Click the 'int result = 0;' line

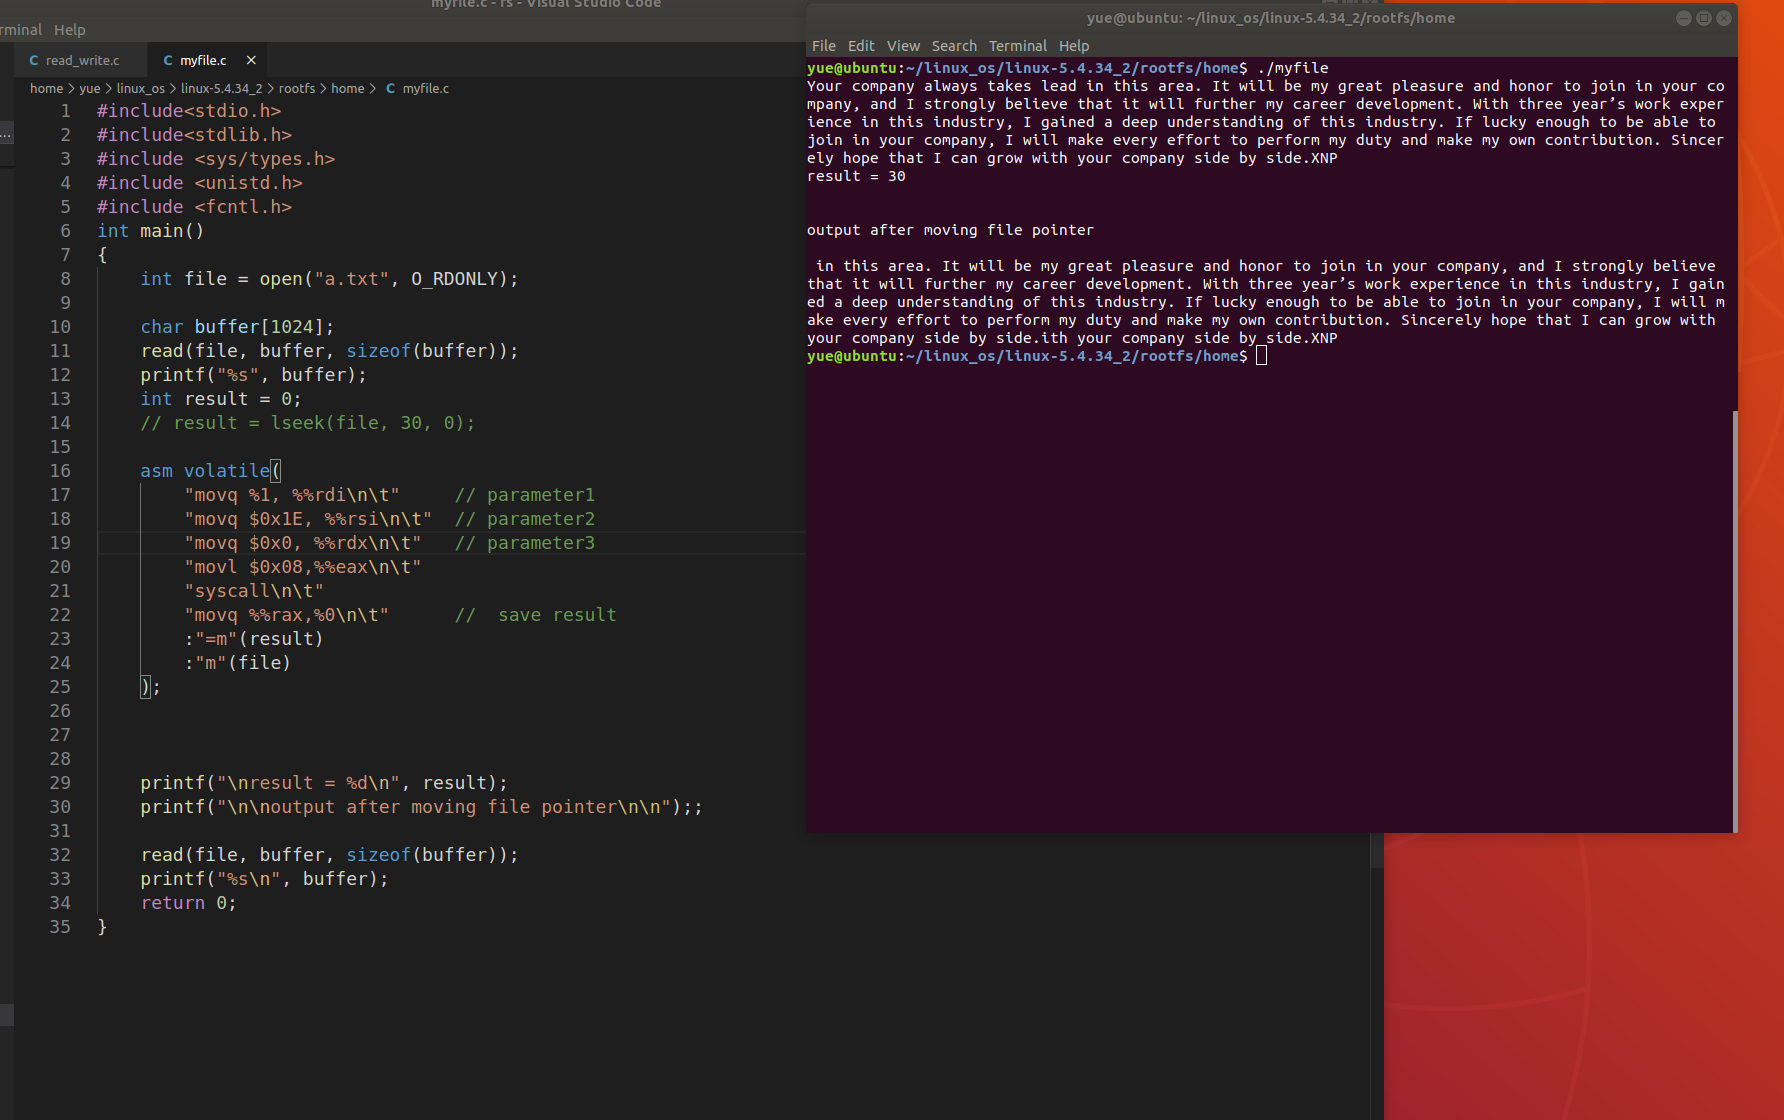pos(221,399)
